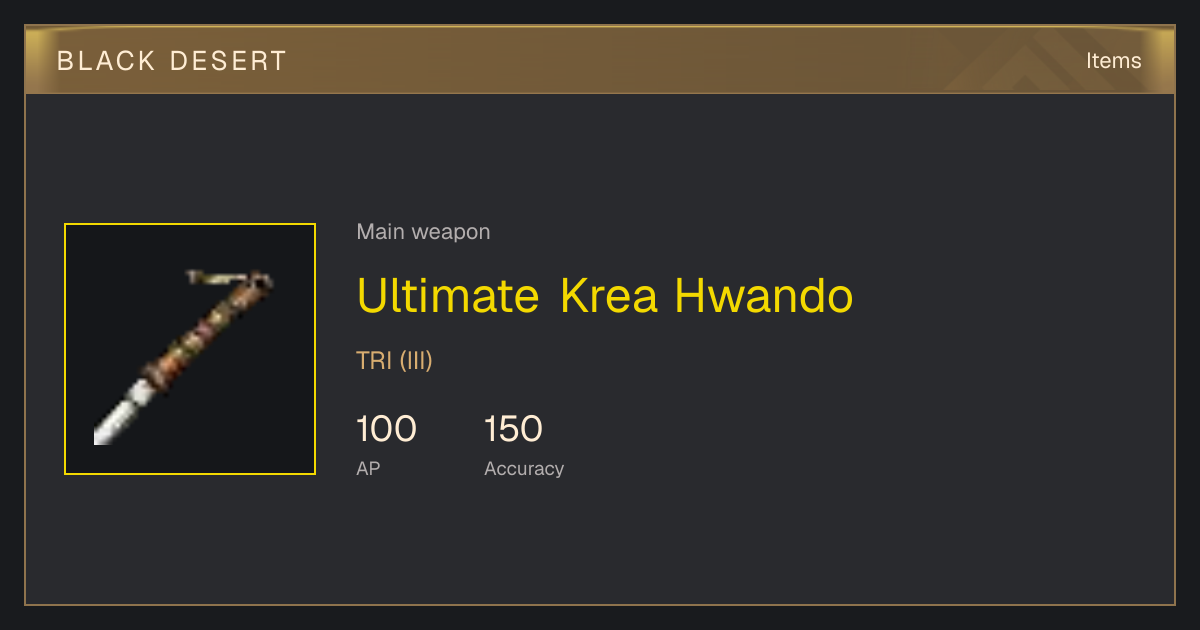Click the 100 AP value
Image resolution: width=1200 pixels, height=630 pixels.
(386, 429)
